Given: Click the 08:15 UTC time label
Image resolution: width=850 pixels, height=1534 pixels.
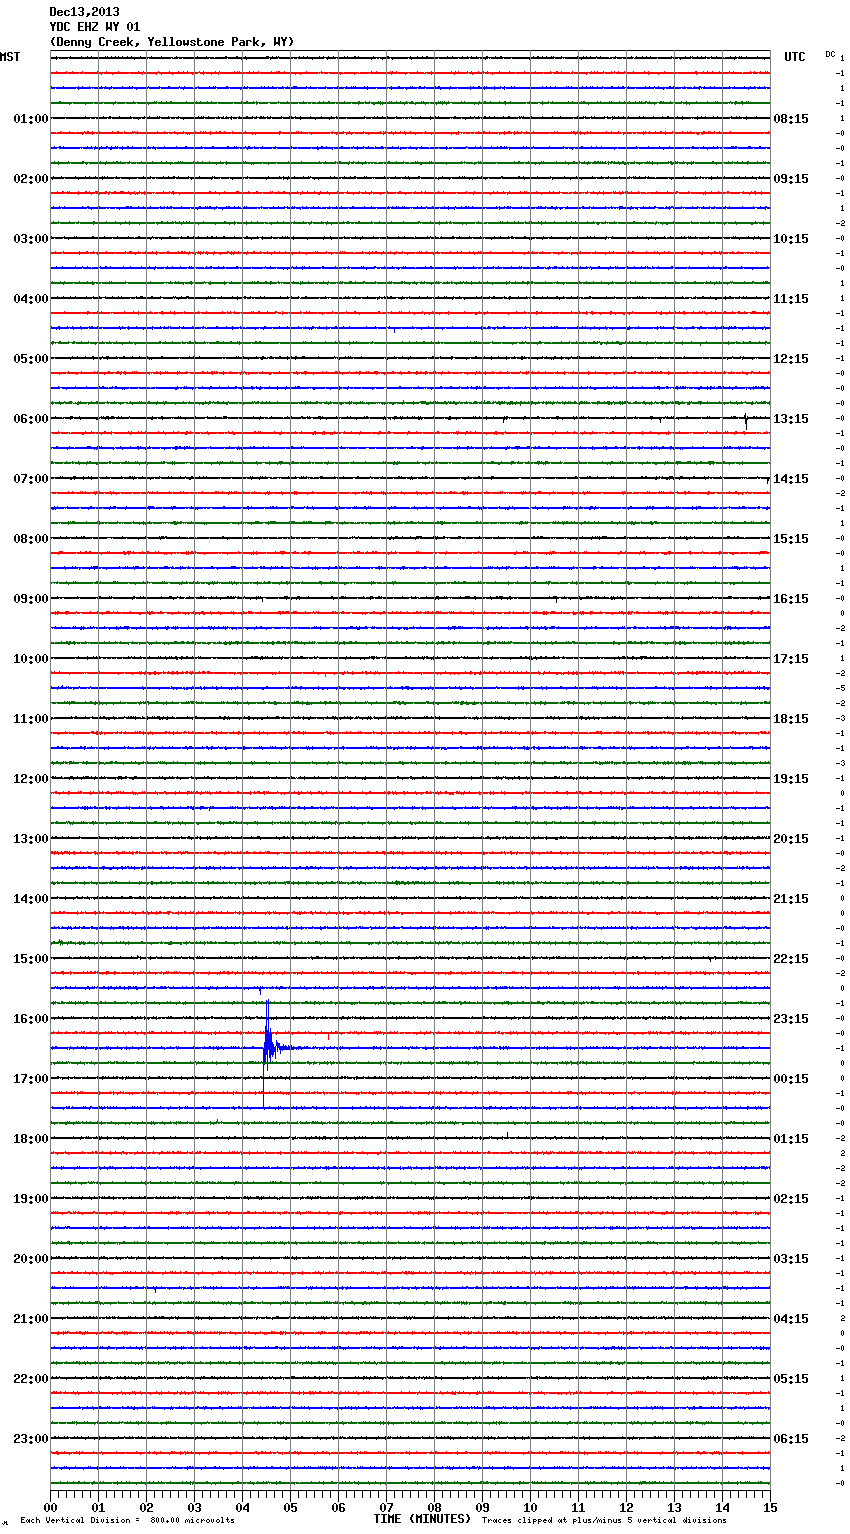Looking at the screenshot, I should coord(791,119).
